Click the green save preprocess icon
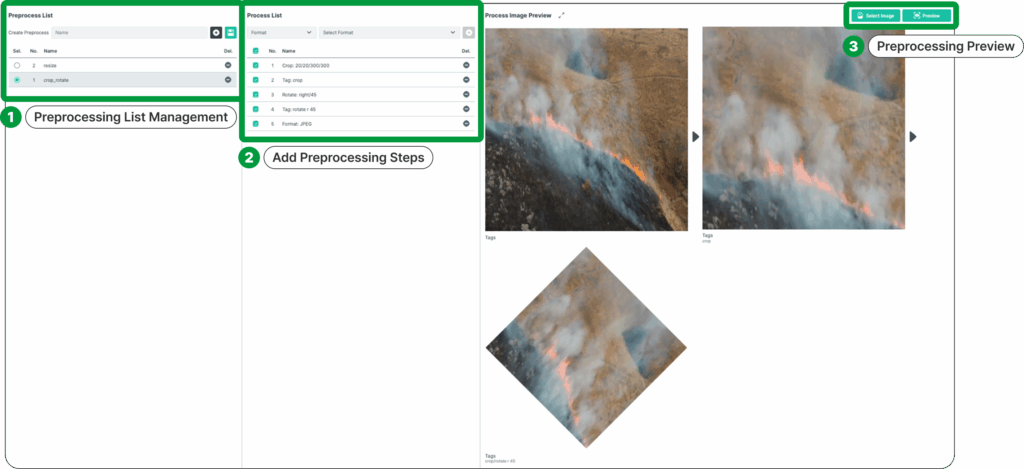 click(x=230, y=33)
